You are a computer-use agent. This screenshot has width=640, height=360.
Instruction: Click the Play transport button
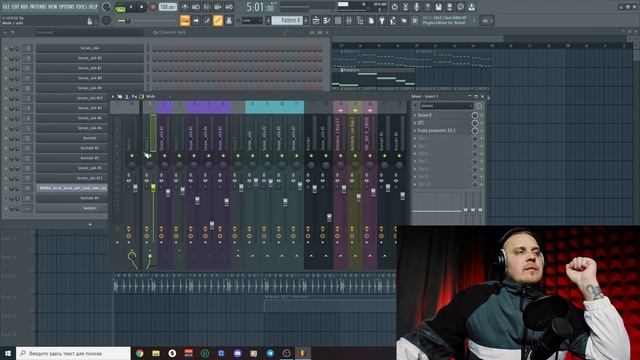click(x=131, y=7)
